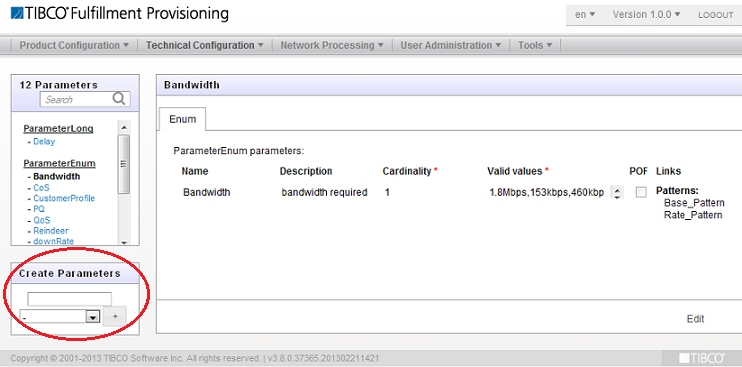
Task: Click the Cardinality value 1
Action: pos(387,192)
